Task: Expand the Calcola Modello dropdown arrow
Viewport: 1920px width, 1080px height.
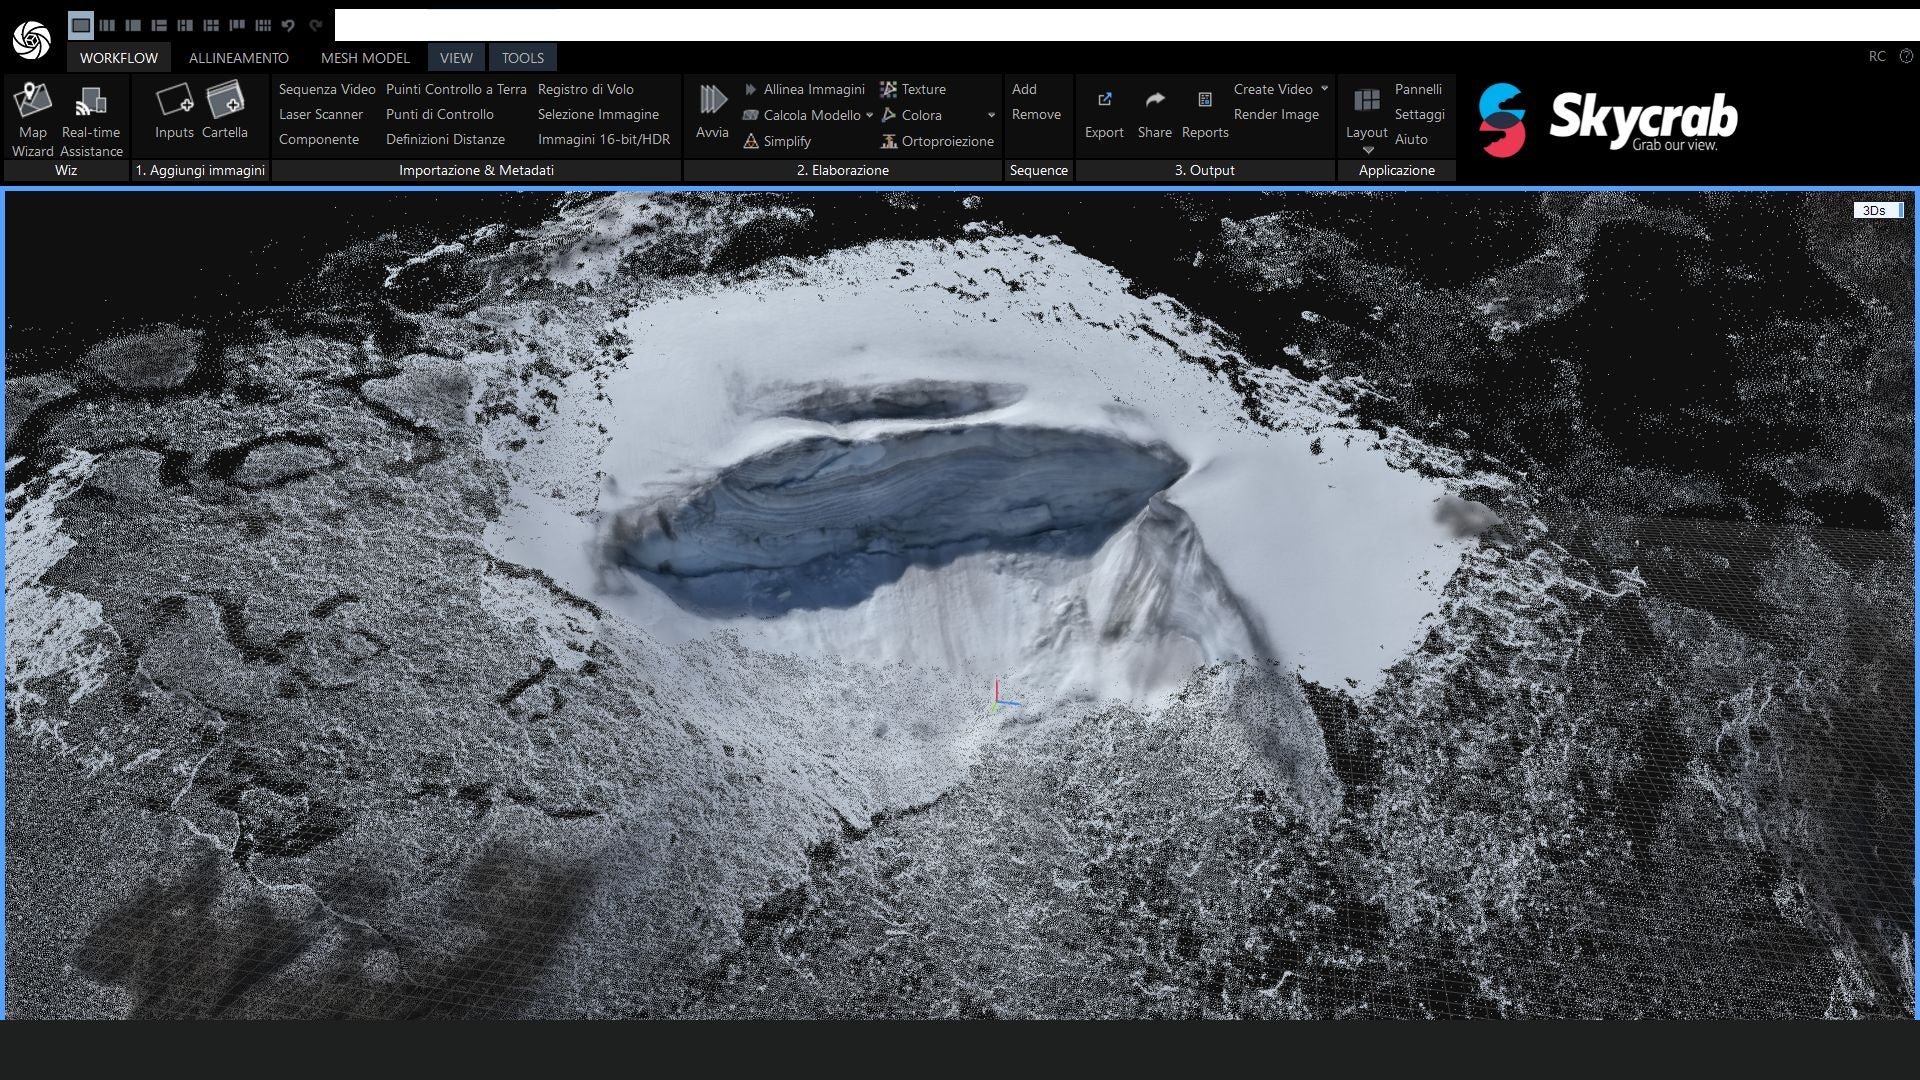Action: point(869,116)
